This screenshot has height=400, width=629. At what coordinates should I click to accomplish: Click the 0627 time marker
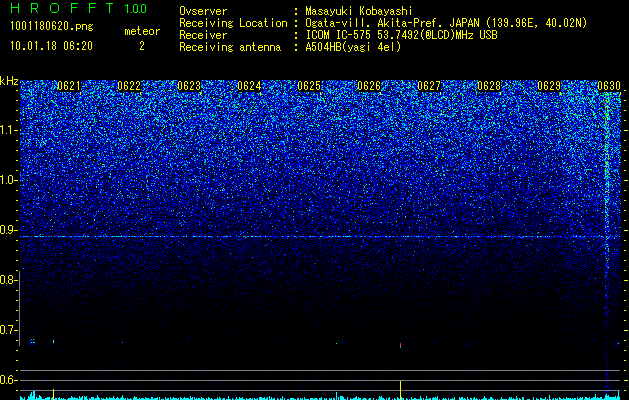point(429,86)
